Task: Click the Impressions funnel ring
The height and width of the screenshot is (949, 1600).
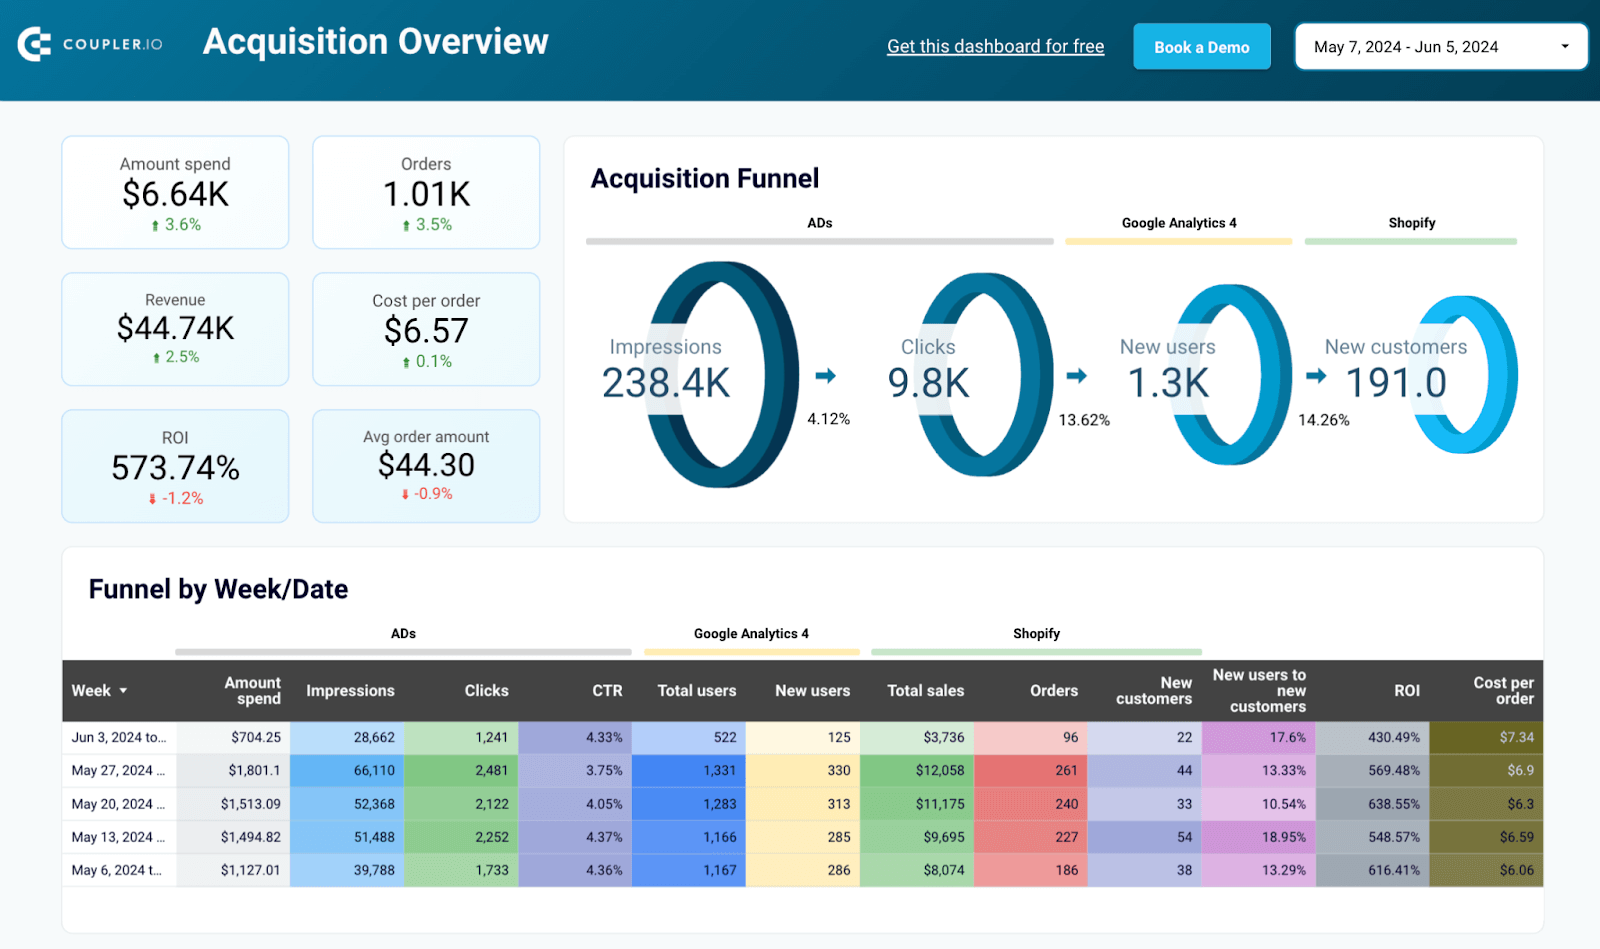Action: click(x=722, y=374)
